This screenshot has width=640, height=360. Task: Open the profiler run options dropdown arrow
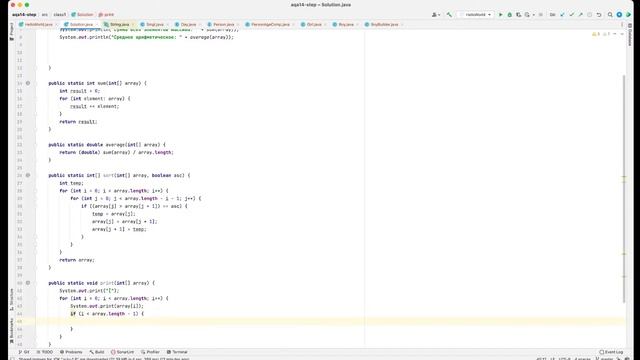click(533, 15)
